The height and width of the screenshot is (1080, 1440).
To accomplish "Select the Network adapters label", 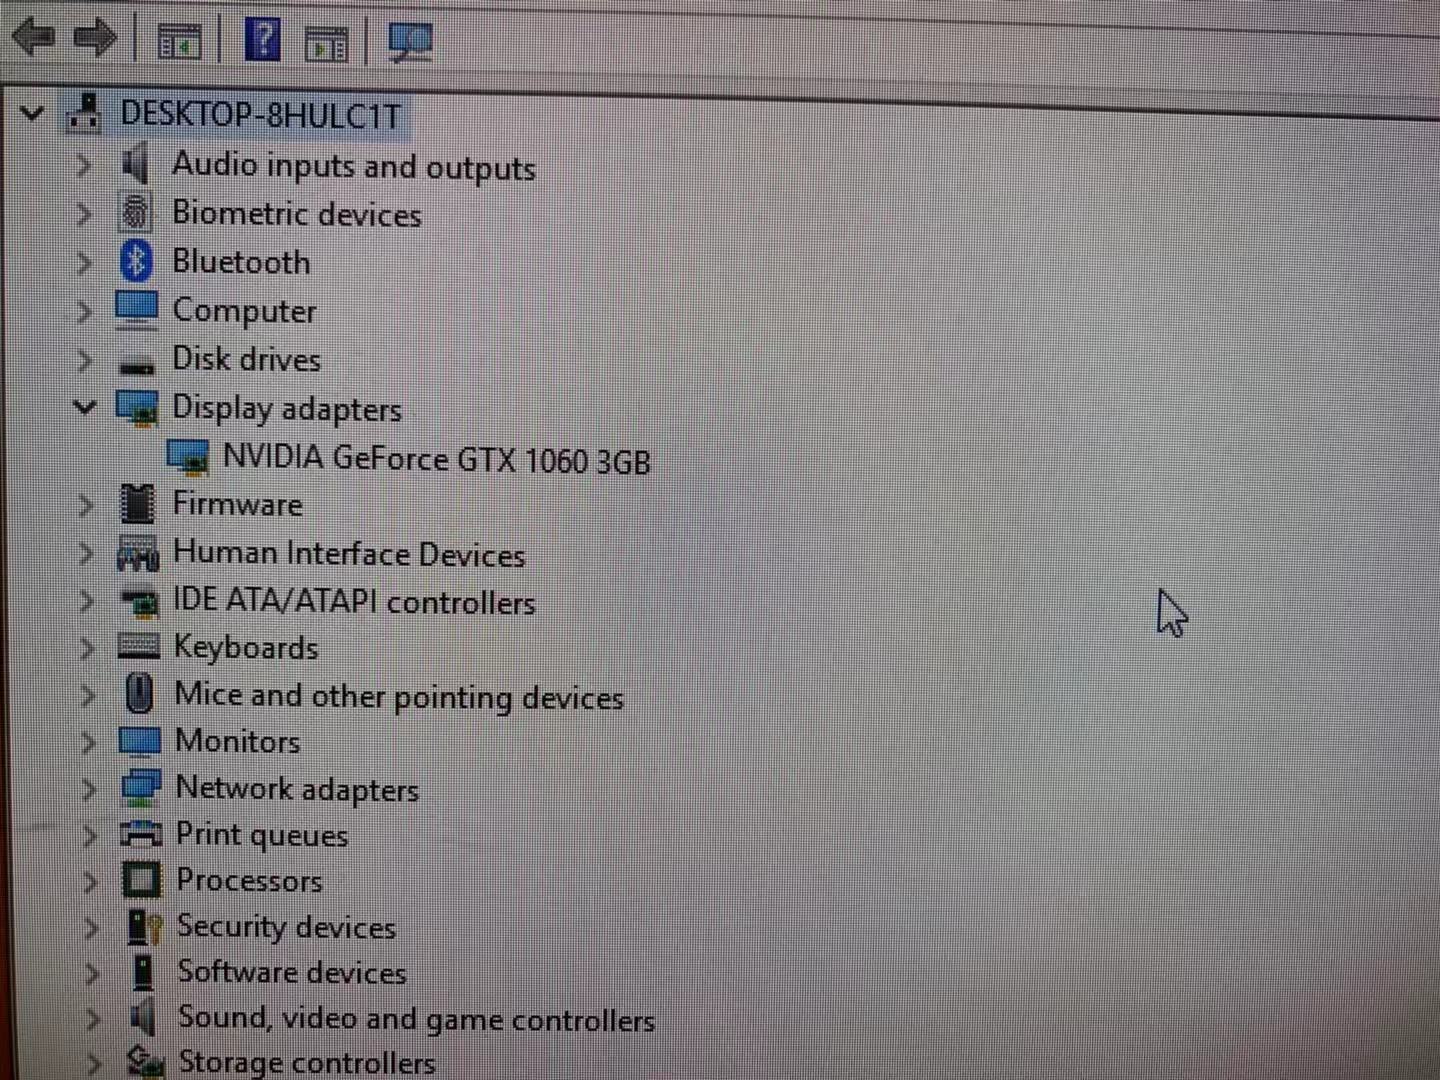I will pyautogui.click(x=297, y=789).
